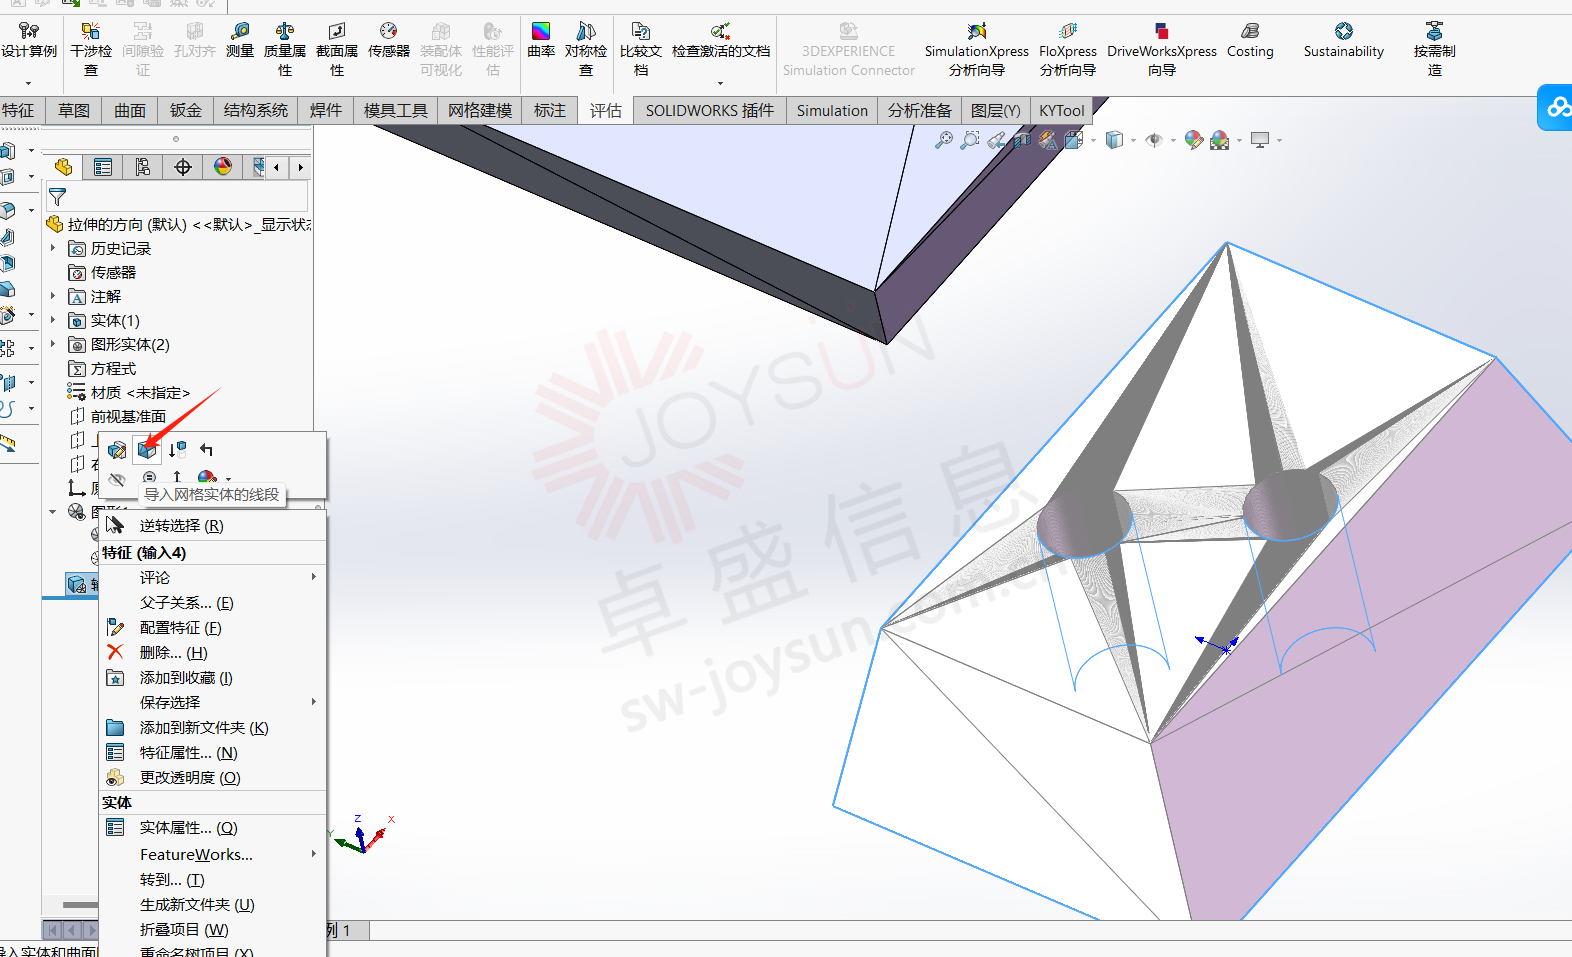The height and width of the screenshot is (957, 1572).
Task: Open edit appearance color ball icon
Action: coord(1194,140)
